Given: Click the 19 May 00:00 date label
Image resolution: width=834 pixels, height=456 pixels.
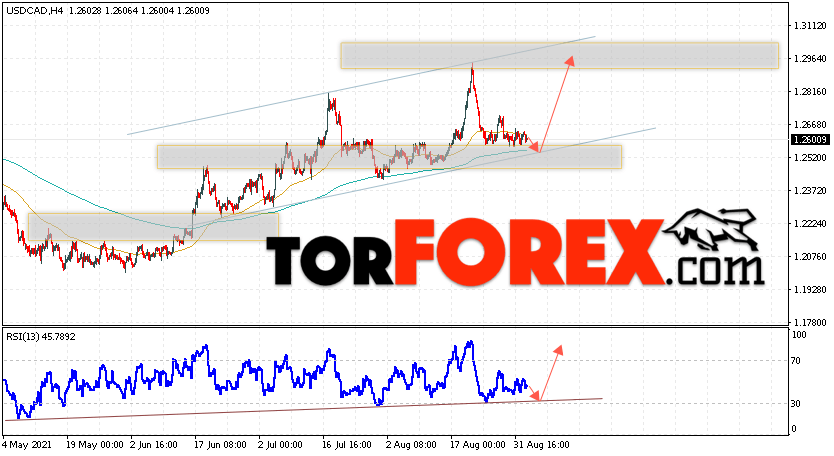Looking at the screenshot, I should point(95,444).
